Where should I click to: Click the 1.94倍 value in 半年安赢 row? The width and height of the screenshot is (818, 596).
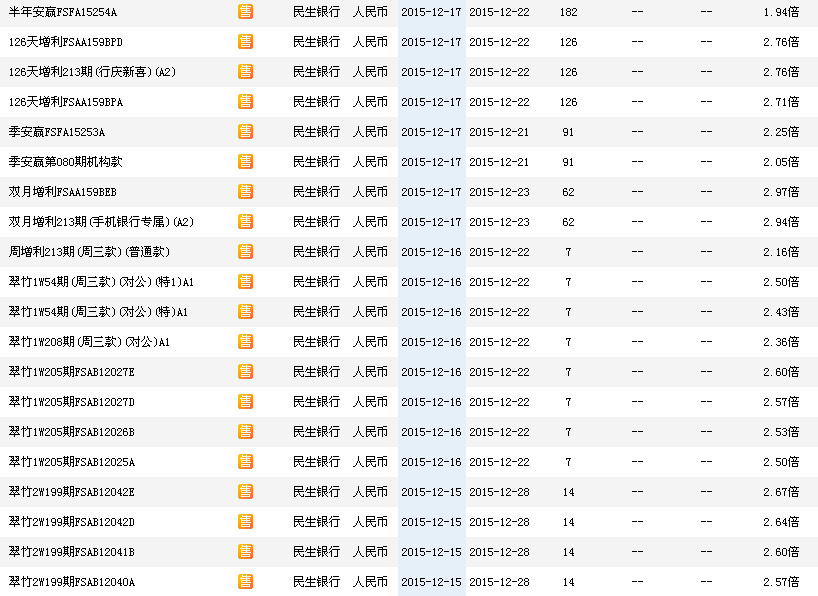[781, 12]
